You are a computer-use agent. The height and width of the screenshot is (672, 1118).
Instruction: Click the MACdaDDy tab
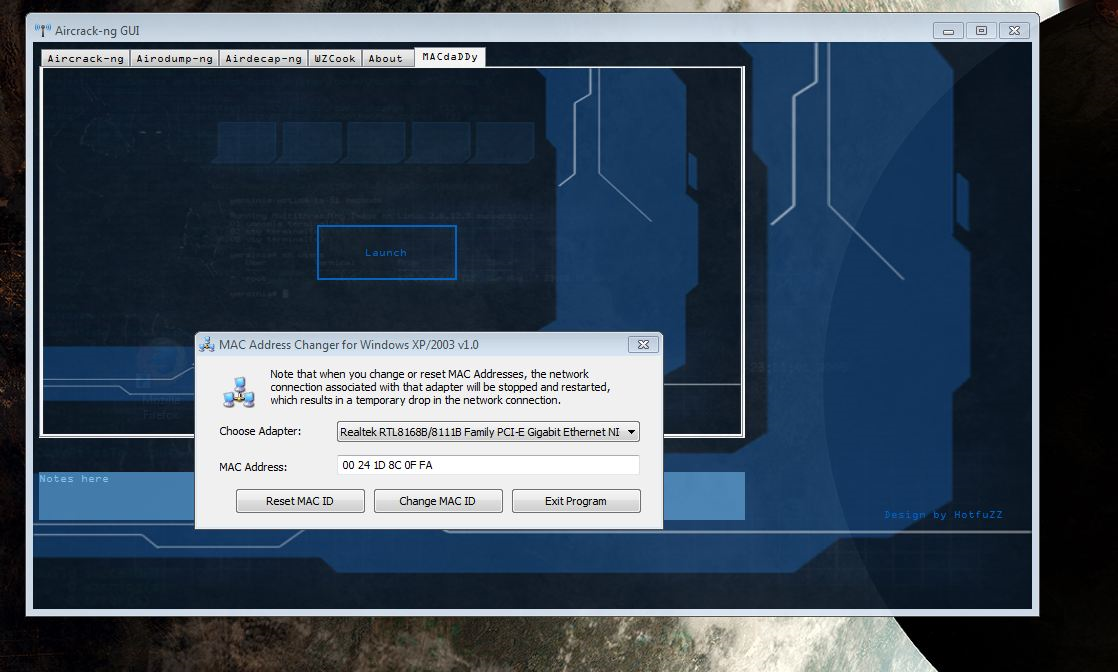click(x=450, y=57)
